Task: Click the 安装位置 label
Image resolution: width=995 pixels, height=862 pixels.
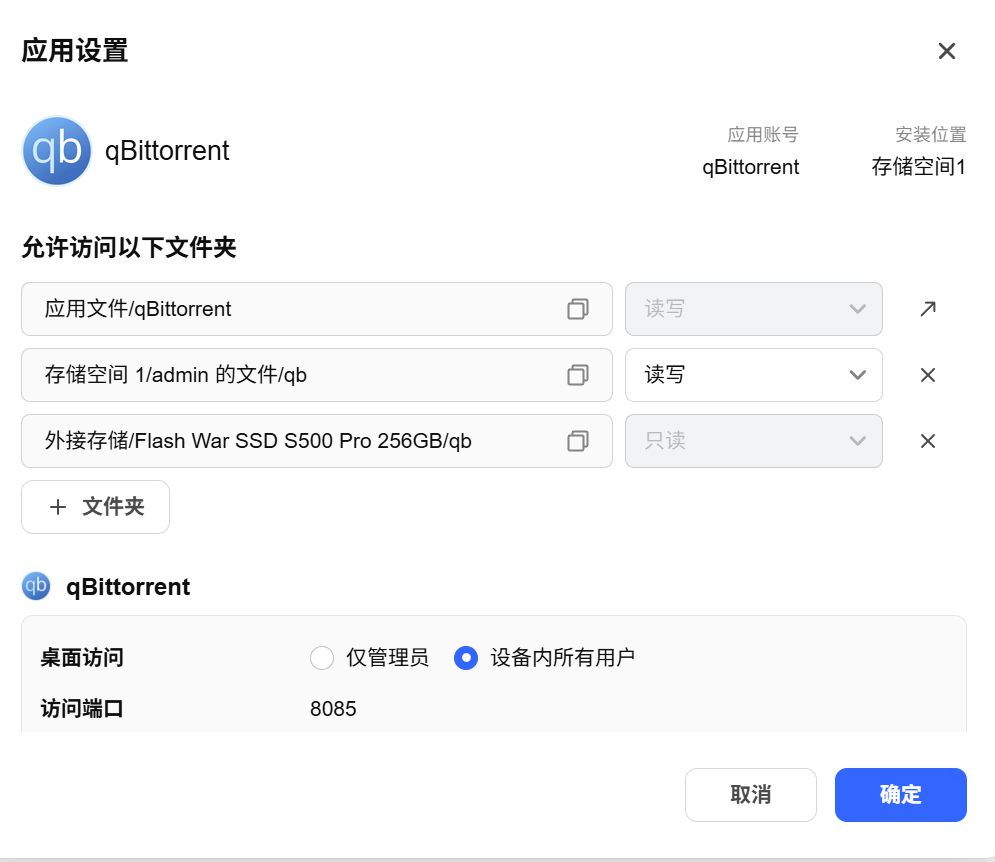Action: [930, 135]
